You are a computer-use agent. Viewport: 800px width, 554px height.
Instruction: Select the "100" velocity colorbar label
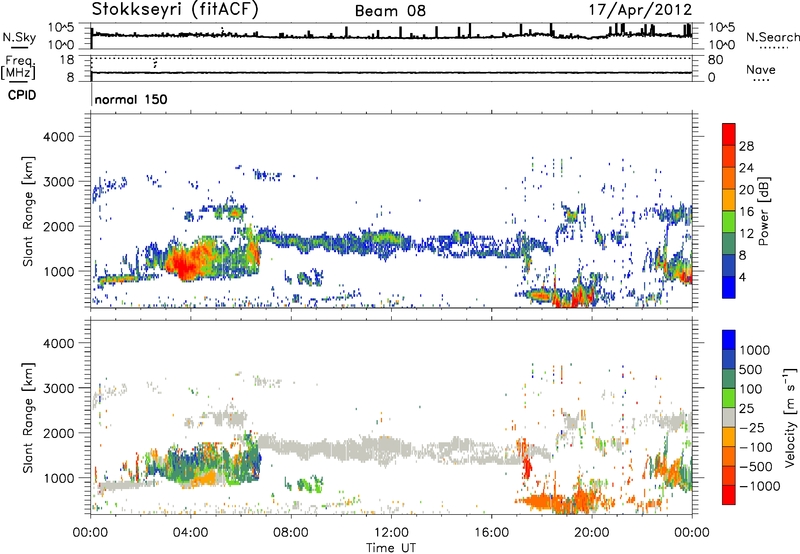[x=751, y=389]
